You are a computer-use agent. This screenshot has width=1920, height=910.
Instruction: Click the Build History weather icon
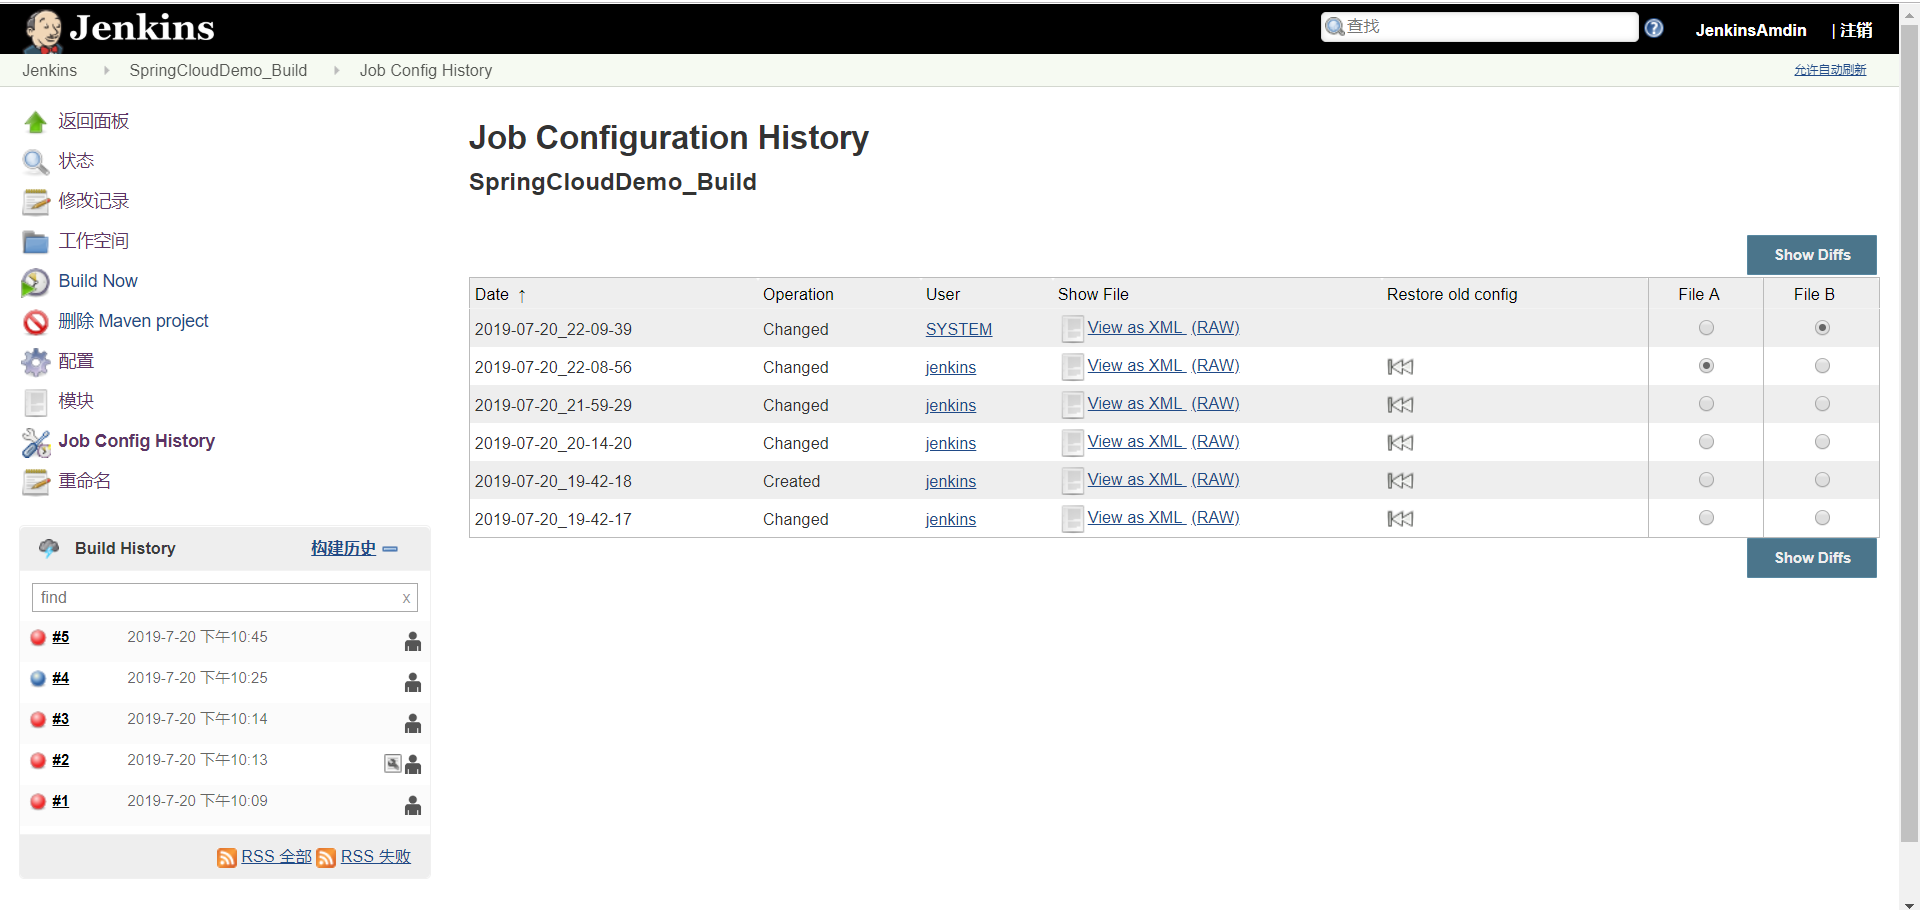click(x=49, y=548)
